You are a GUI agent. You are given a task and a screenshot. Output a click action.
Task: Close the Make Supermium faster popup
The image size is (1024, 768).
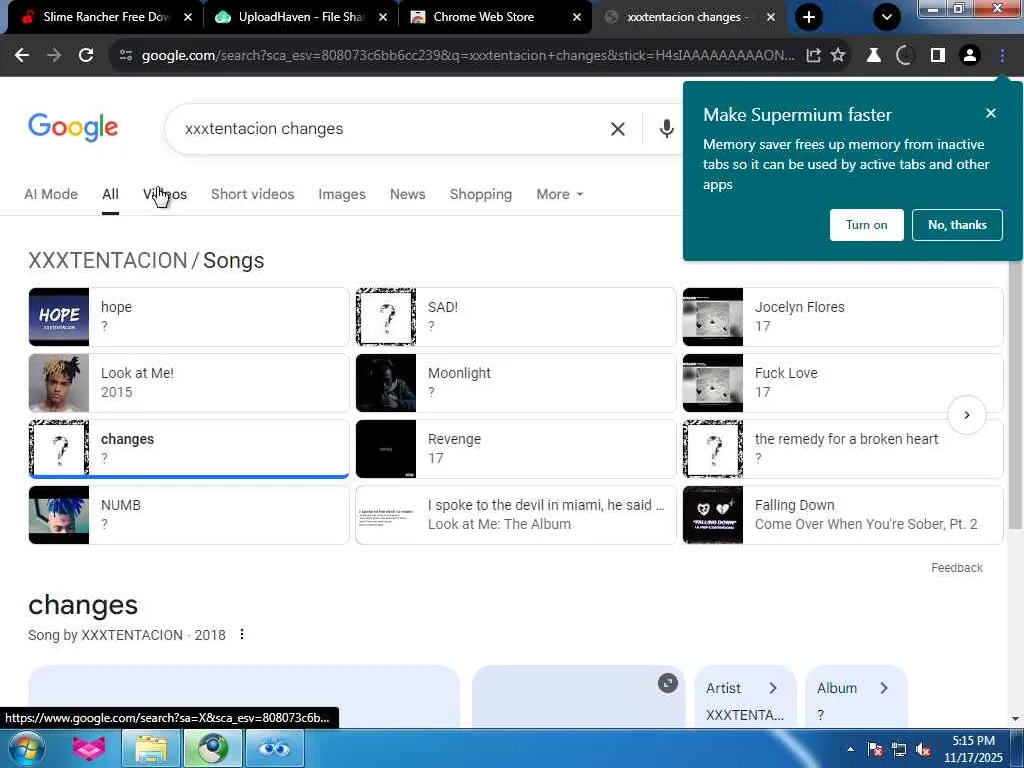click(991, 113)
